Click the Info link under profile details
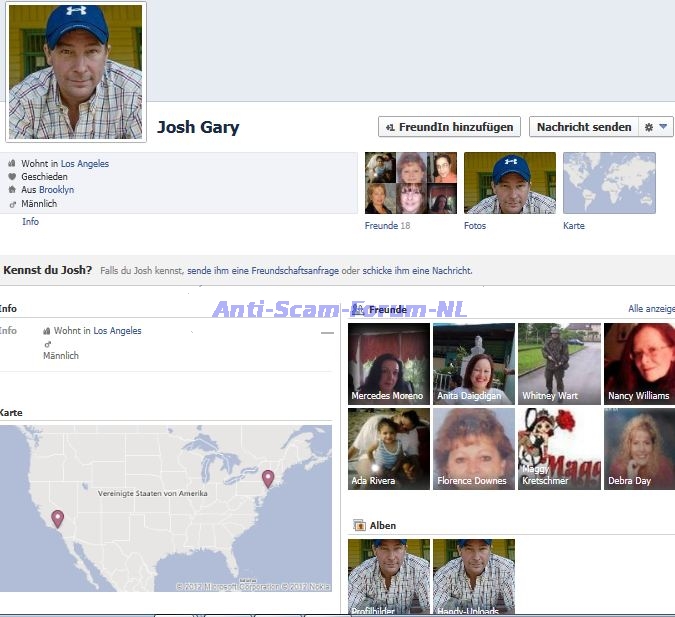The image size is (675, 617). [30, 222]
